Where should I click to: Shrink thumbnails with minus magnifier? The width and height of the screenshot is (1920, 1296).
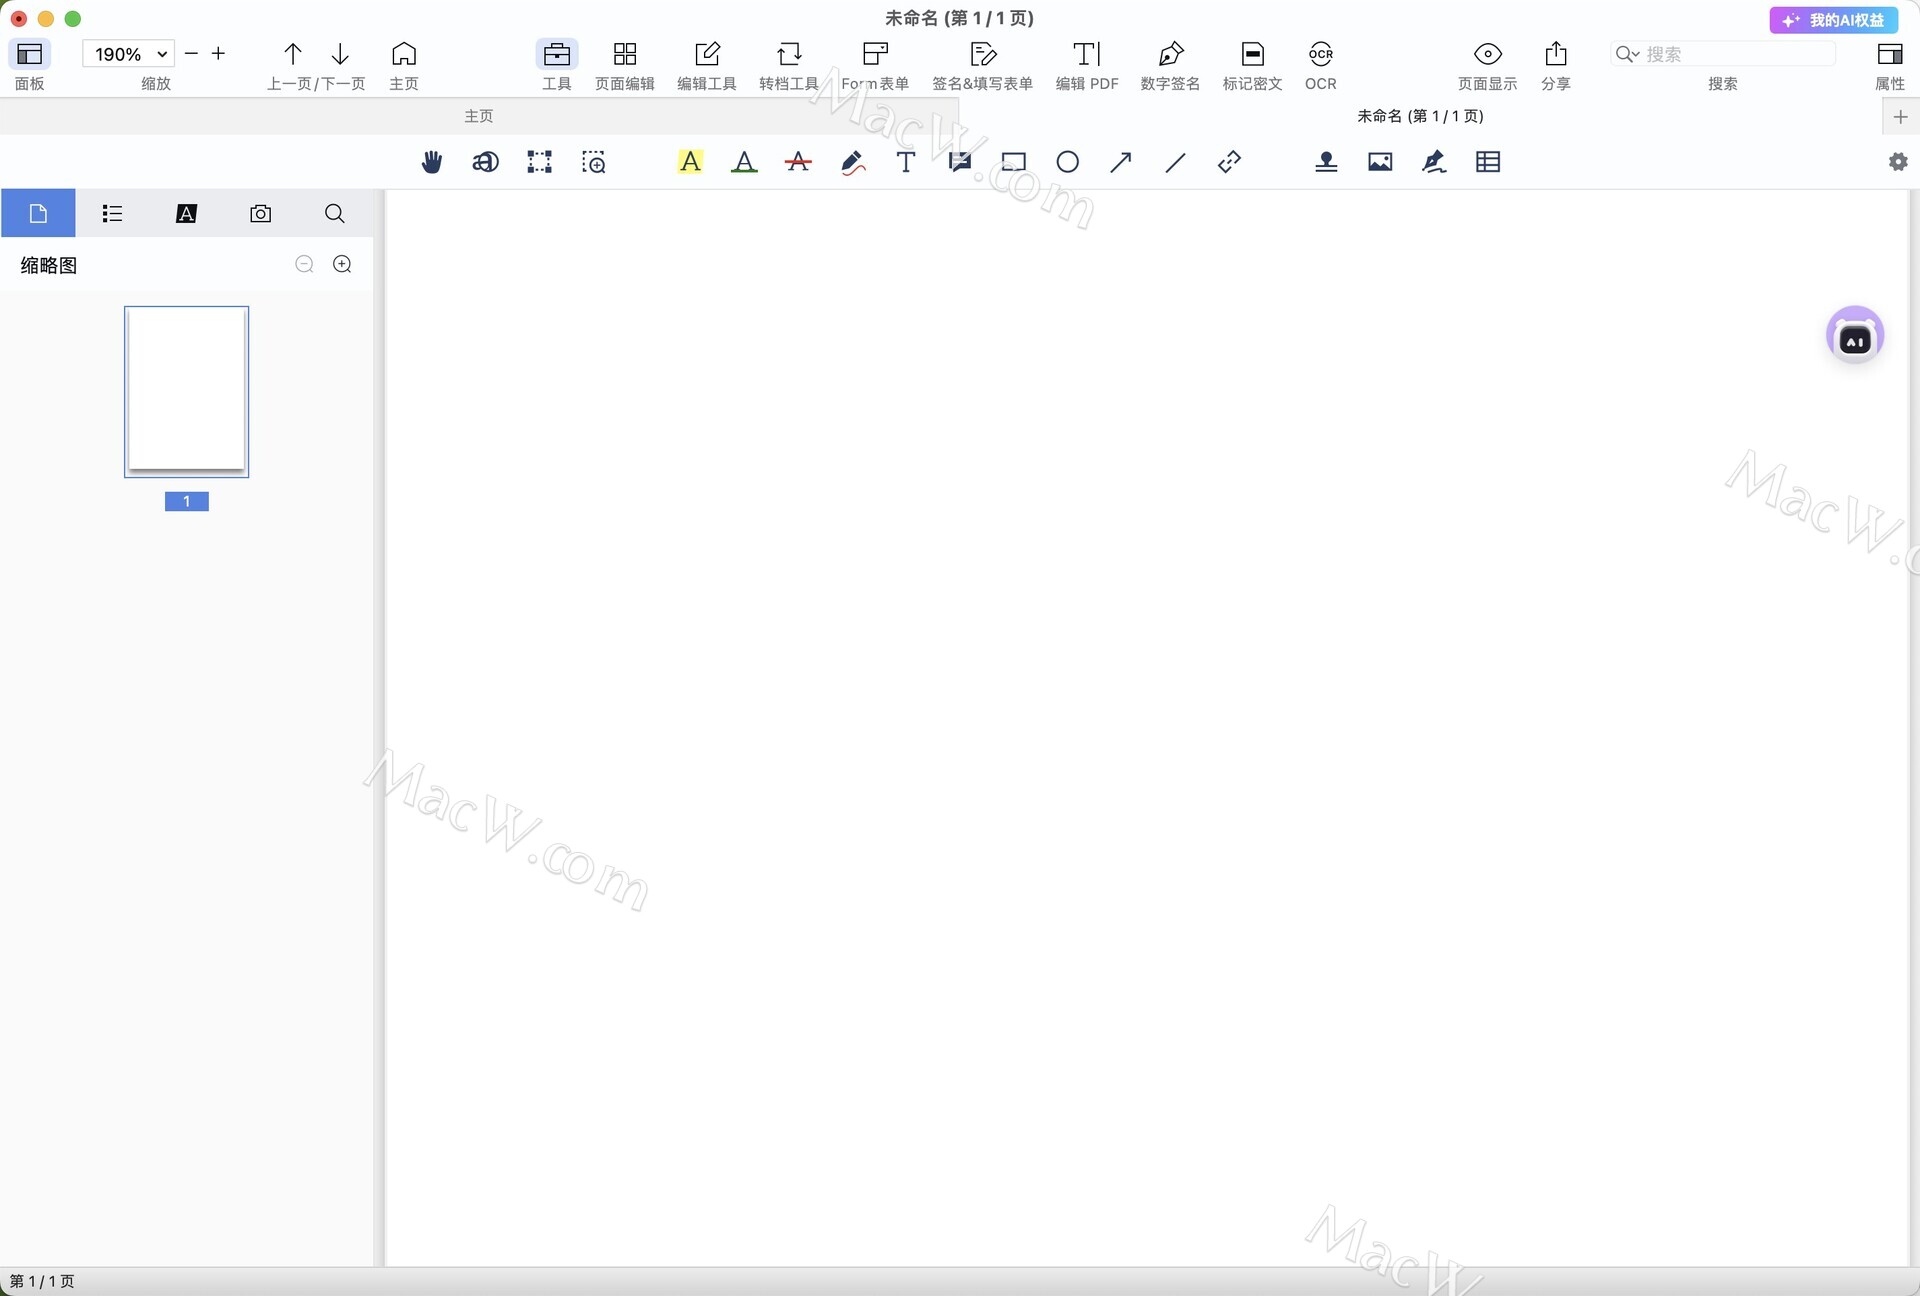pyautogui.click(x=305, y=264)
